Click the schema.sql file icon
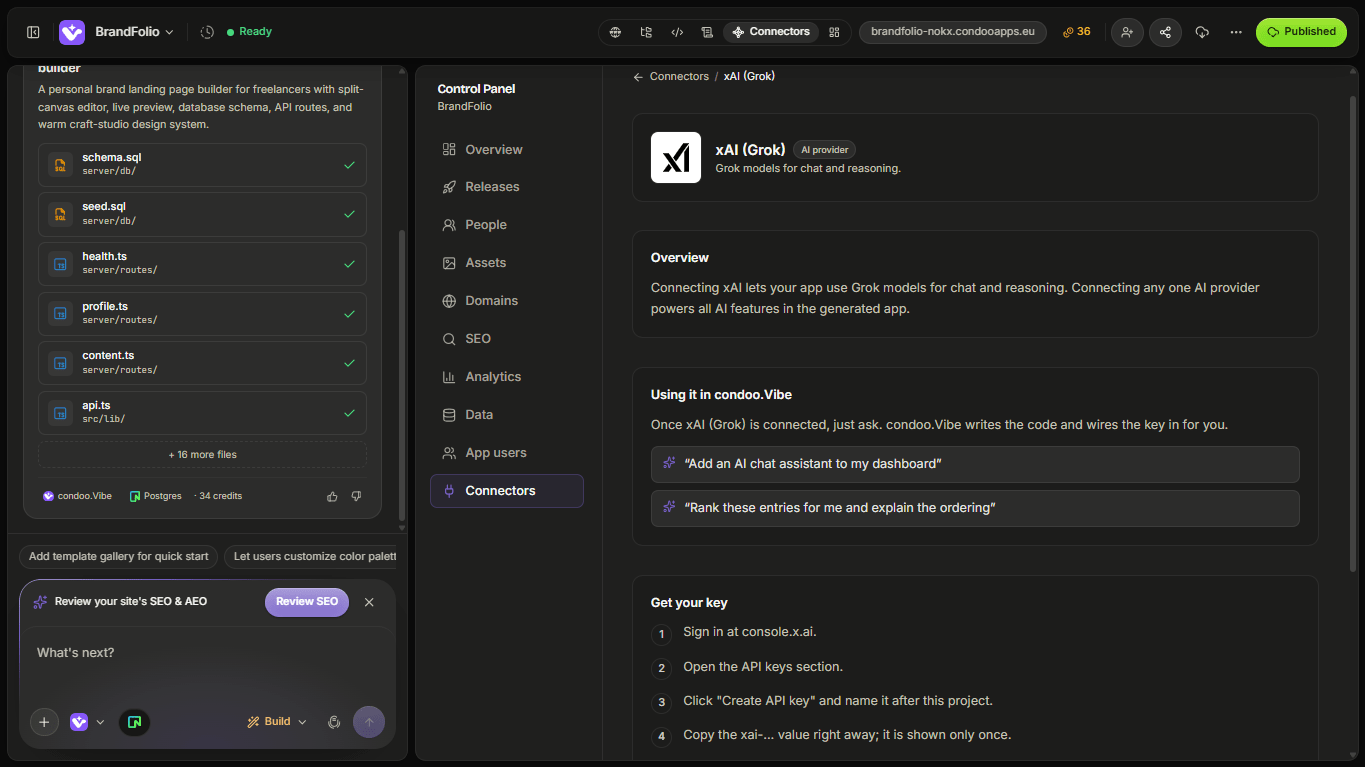Image resolution: width=1365 pixels, height=767 pixels. (x=60, y=165)
